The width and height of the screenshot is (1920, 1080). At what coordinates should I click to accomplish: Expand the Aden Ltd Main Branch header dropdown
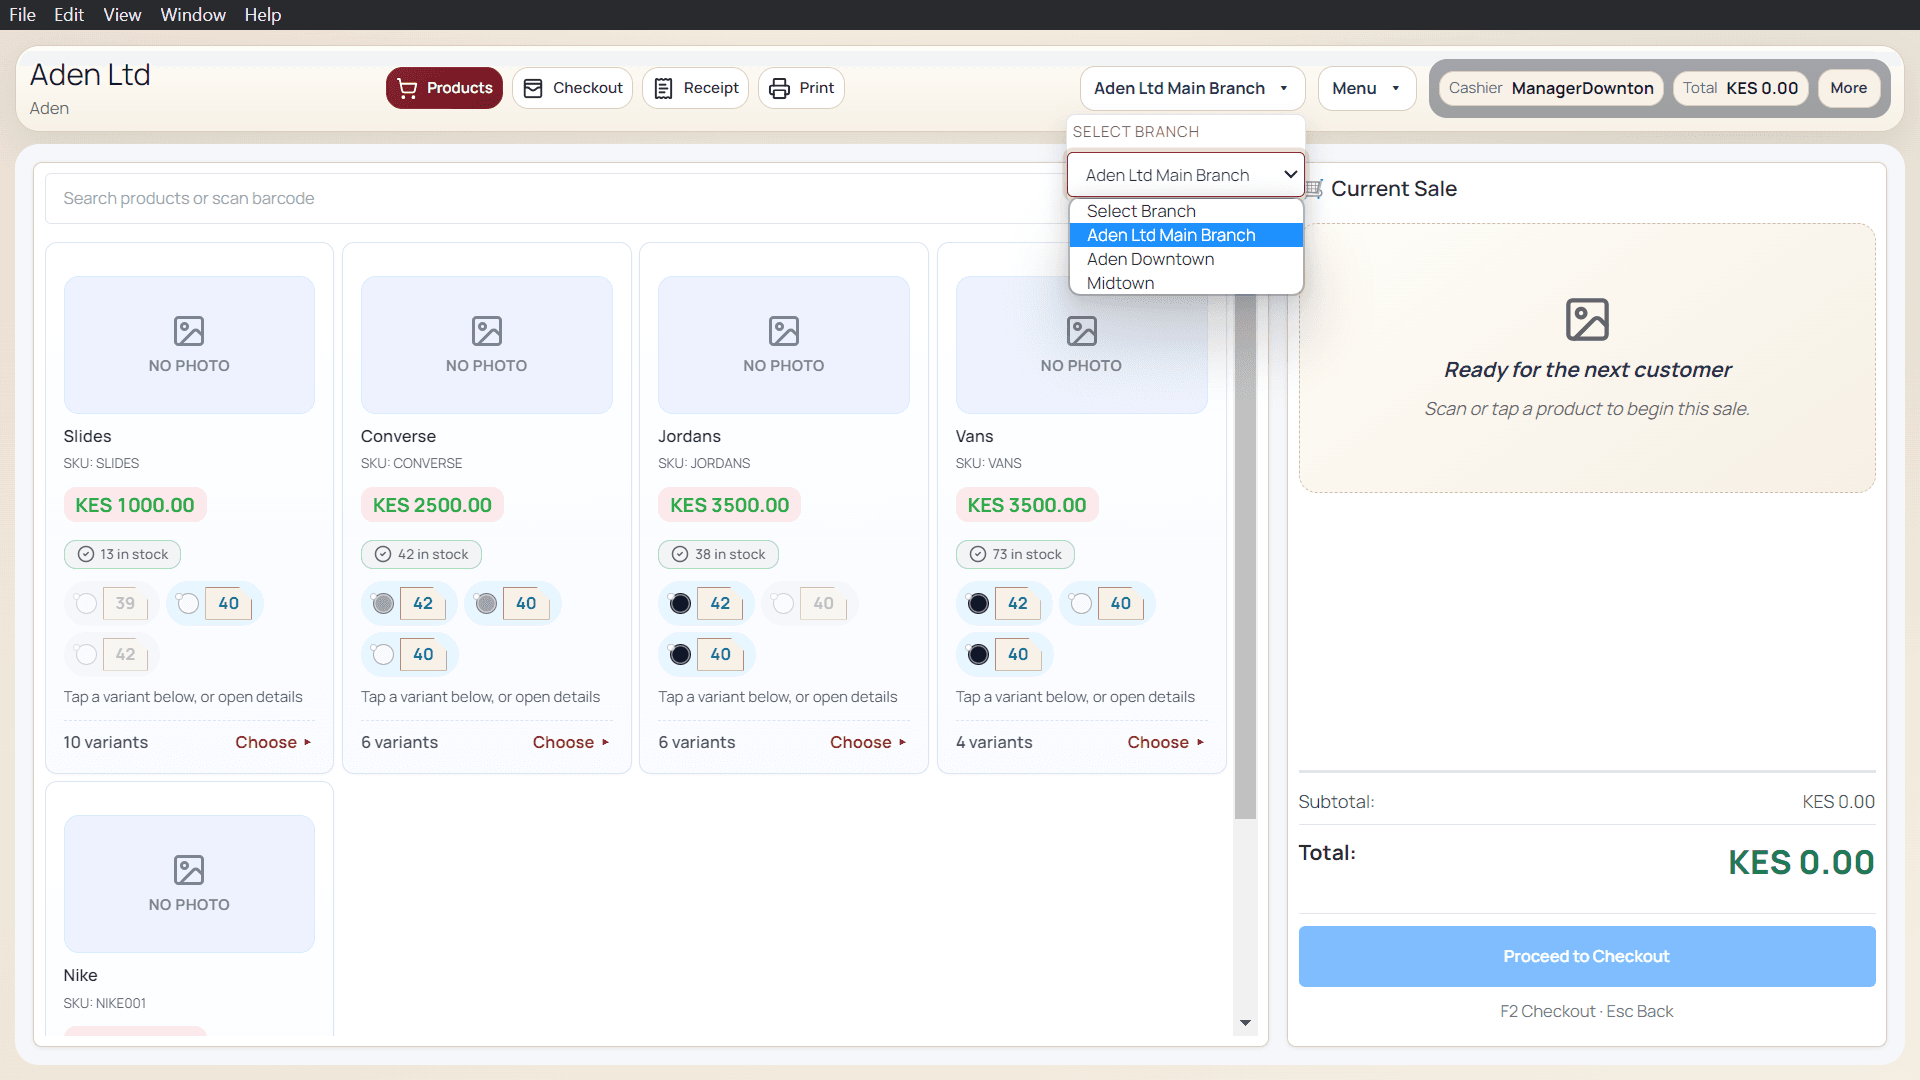tap(1192, 88)
